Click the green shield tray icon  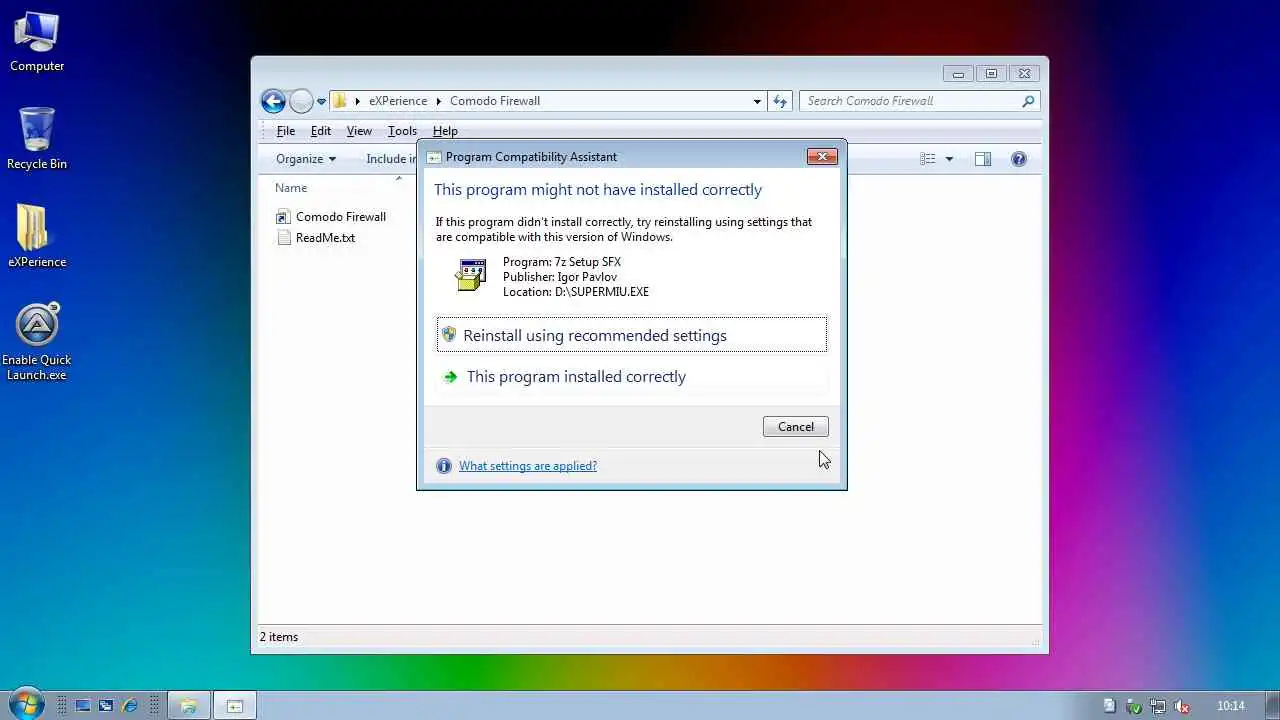[x=1134, y=706]
